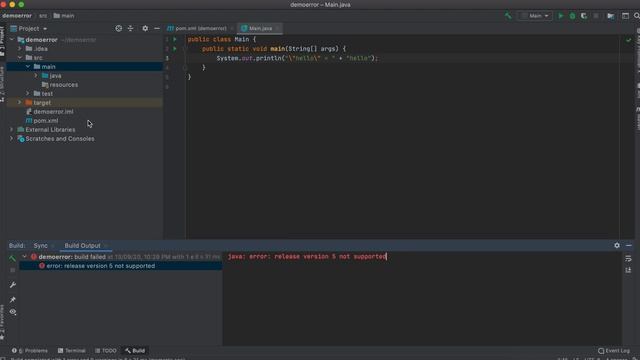The image size is (640, 360).
Task: Click the main breadcrumb in the navigation bar
Action: pyautogui.click(x=64, y=16)
